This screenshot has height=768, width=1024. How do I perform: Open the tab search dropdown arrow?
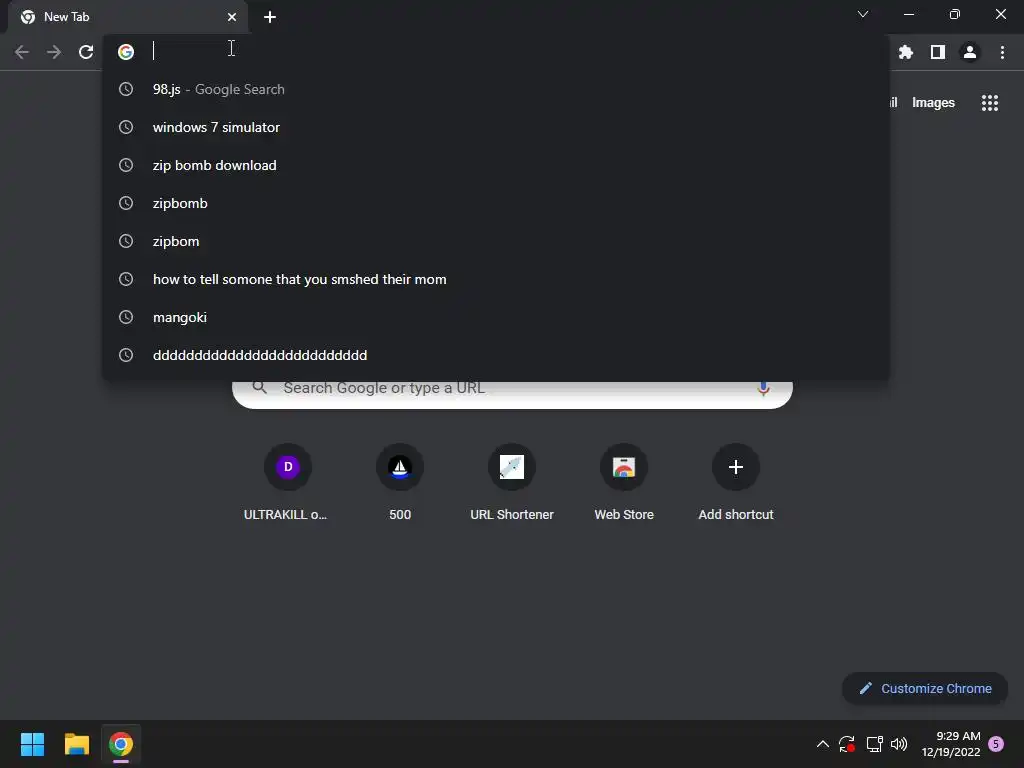click(863, 14)
